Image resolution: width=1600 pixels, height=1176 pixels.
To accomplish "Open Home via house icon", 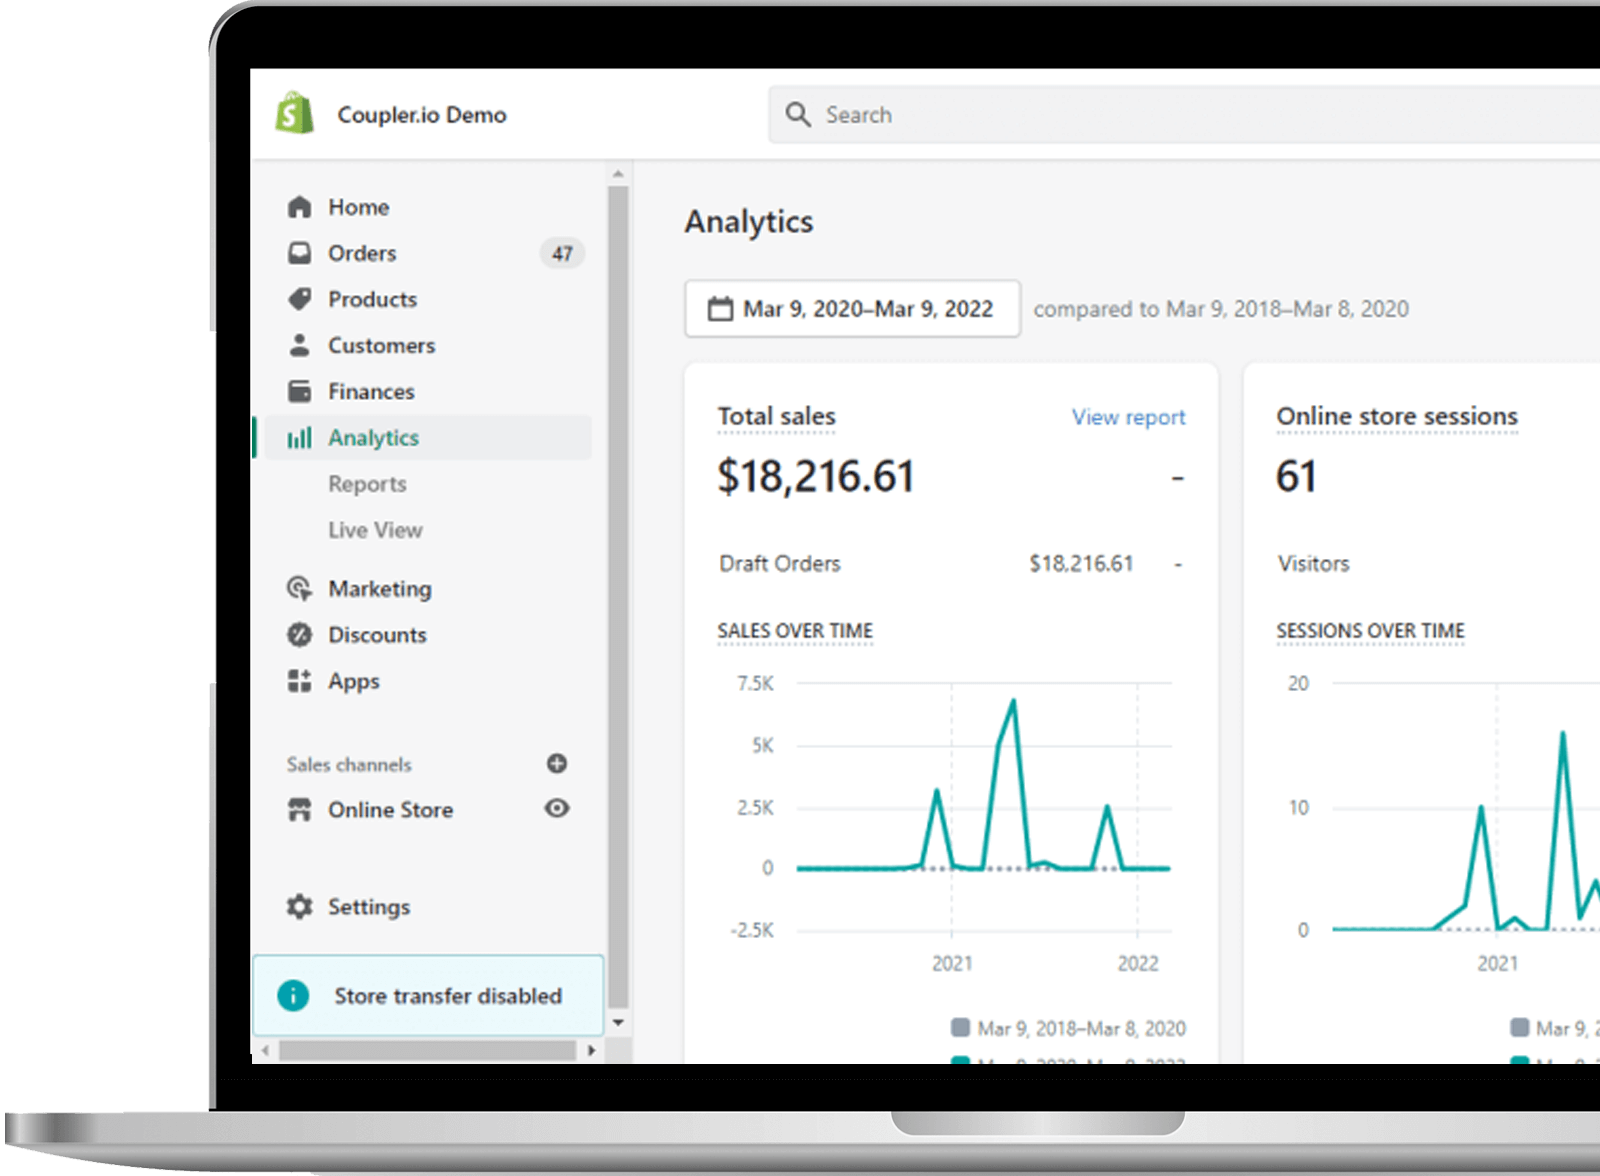I will [x=299, y=207].
